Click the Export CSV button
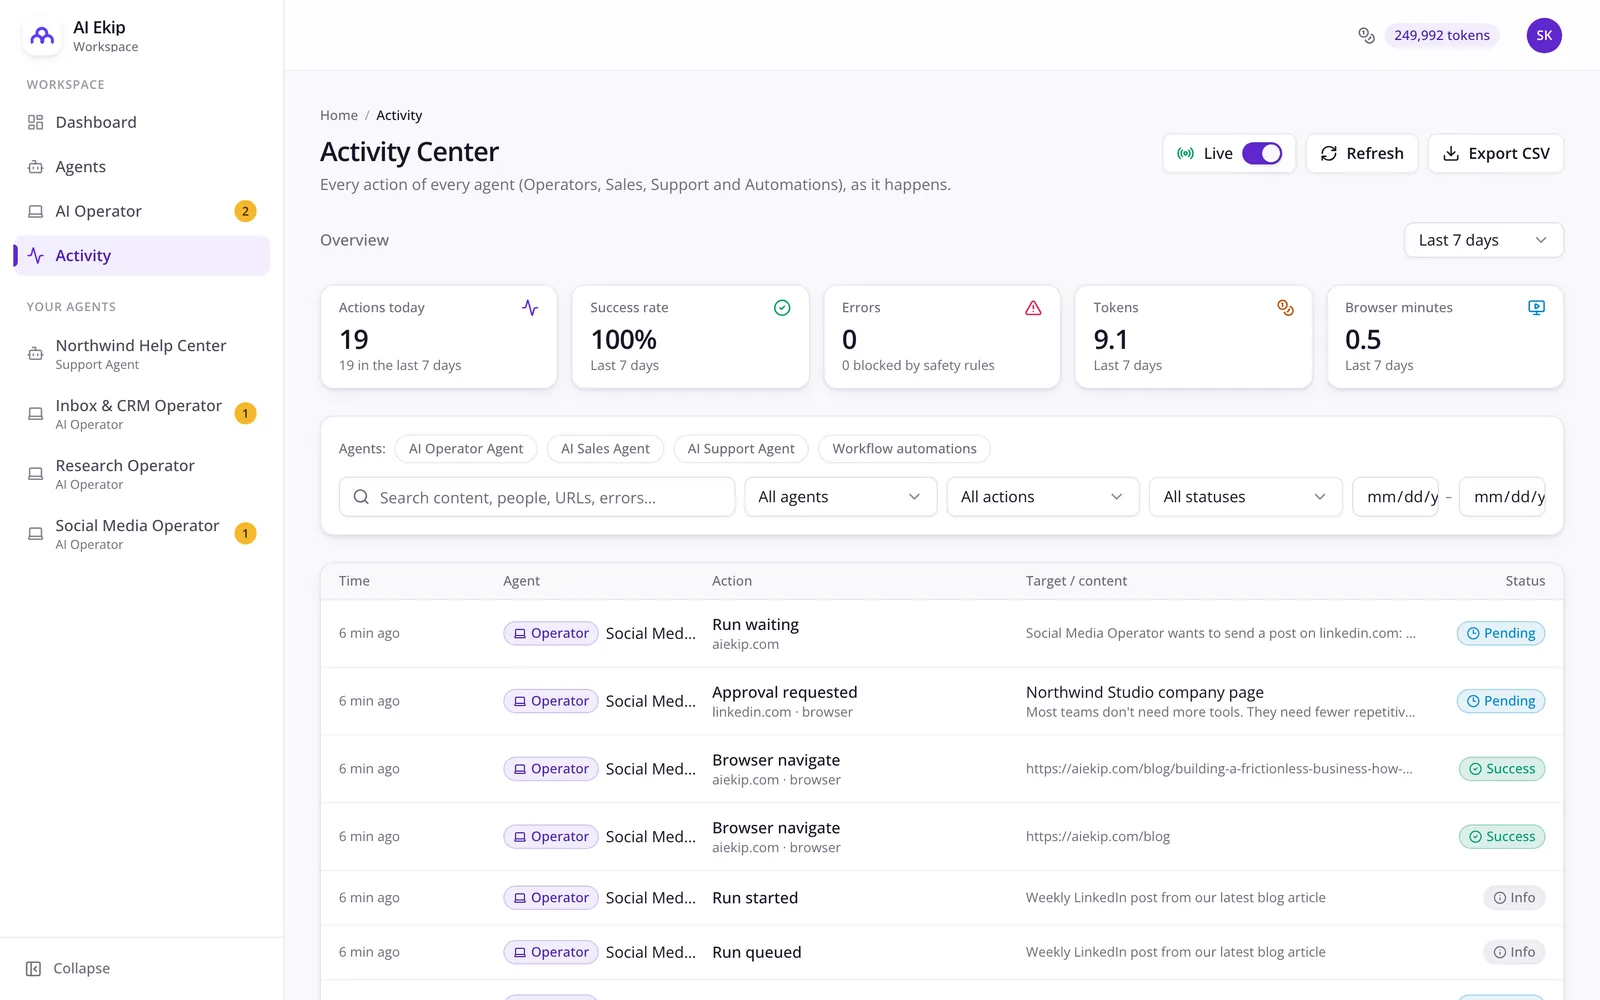Viewport: 1600px width, 1000px height. 1496,154
